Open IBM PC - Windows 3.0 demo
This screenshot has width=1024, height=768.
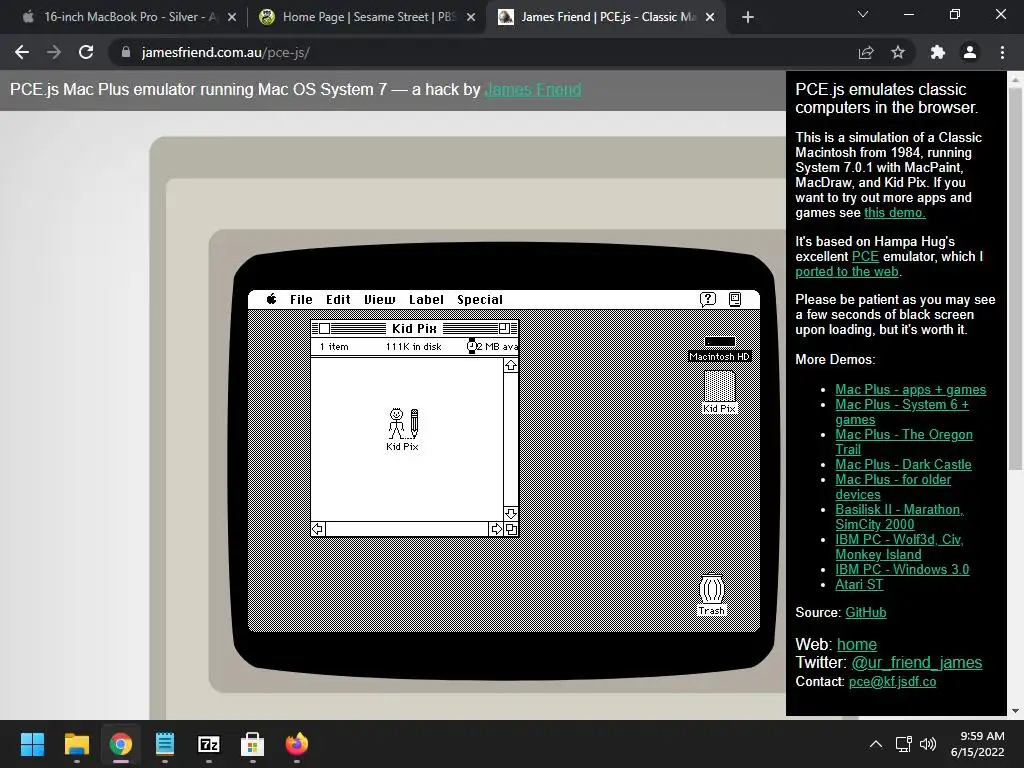click(x=902, y=569)
